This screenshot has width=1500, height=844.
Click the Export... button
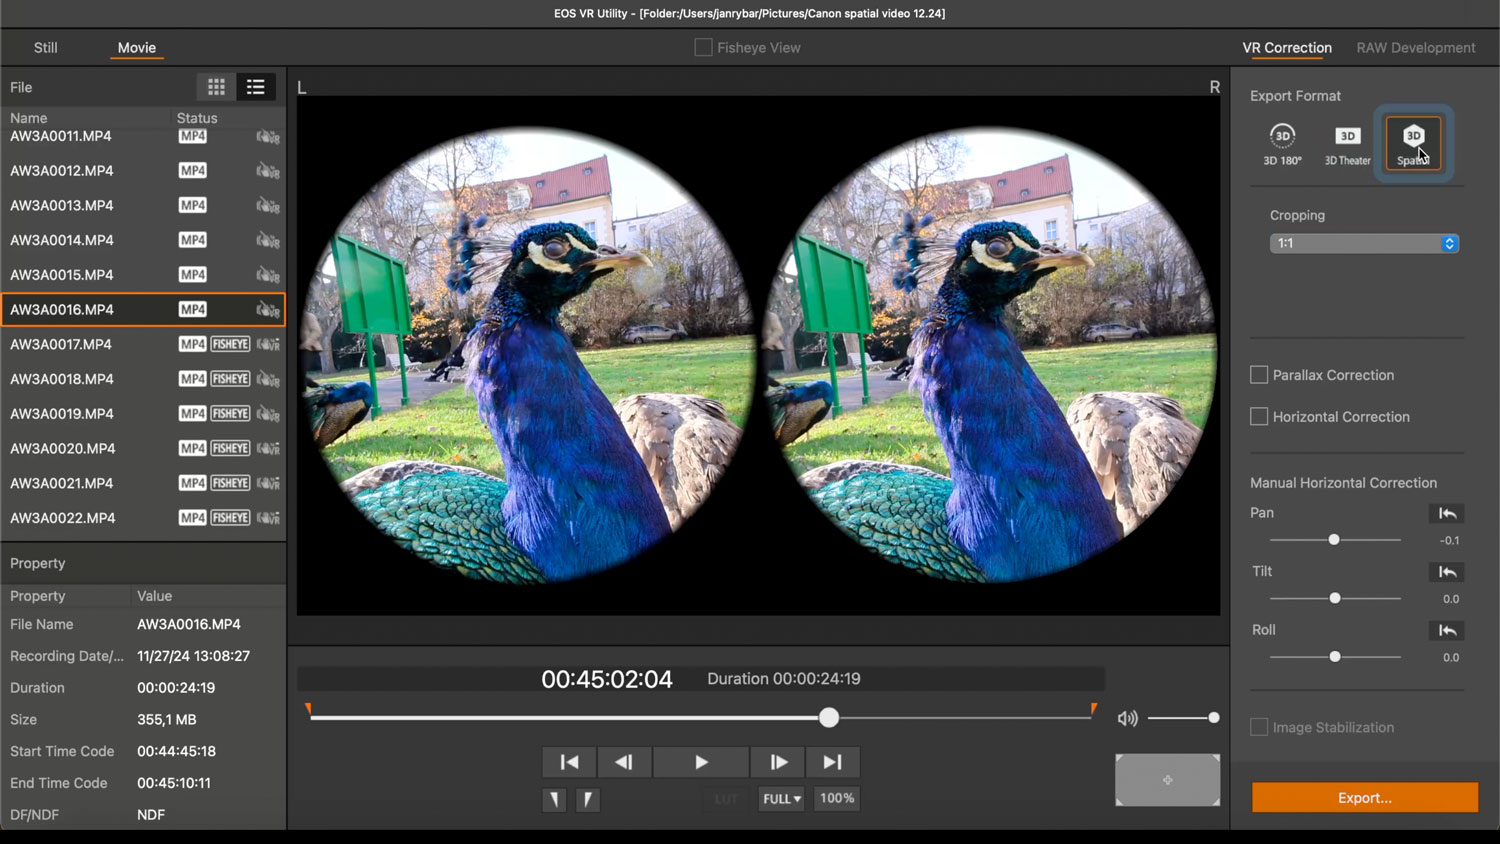pyautogui.click(x=1364, y=798)
